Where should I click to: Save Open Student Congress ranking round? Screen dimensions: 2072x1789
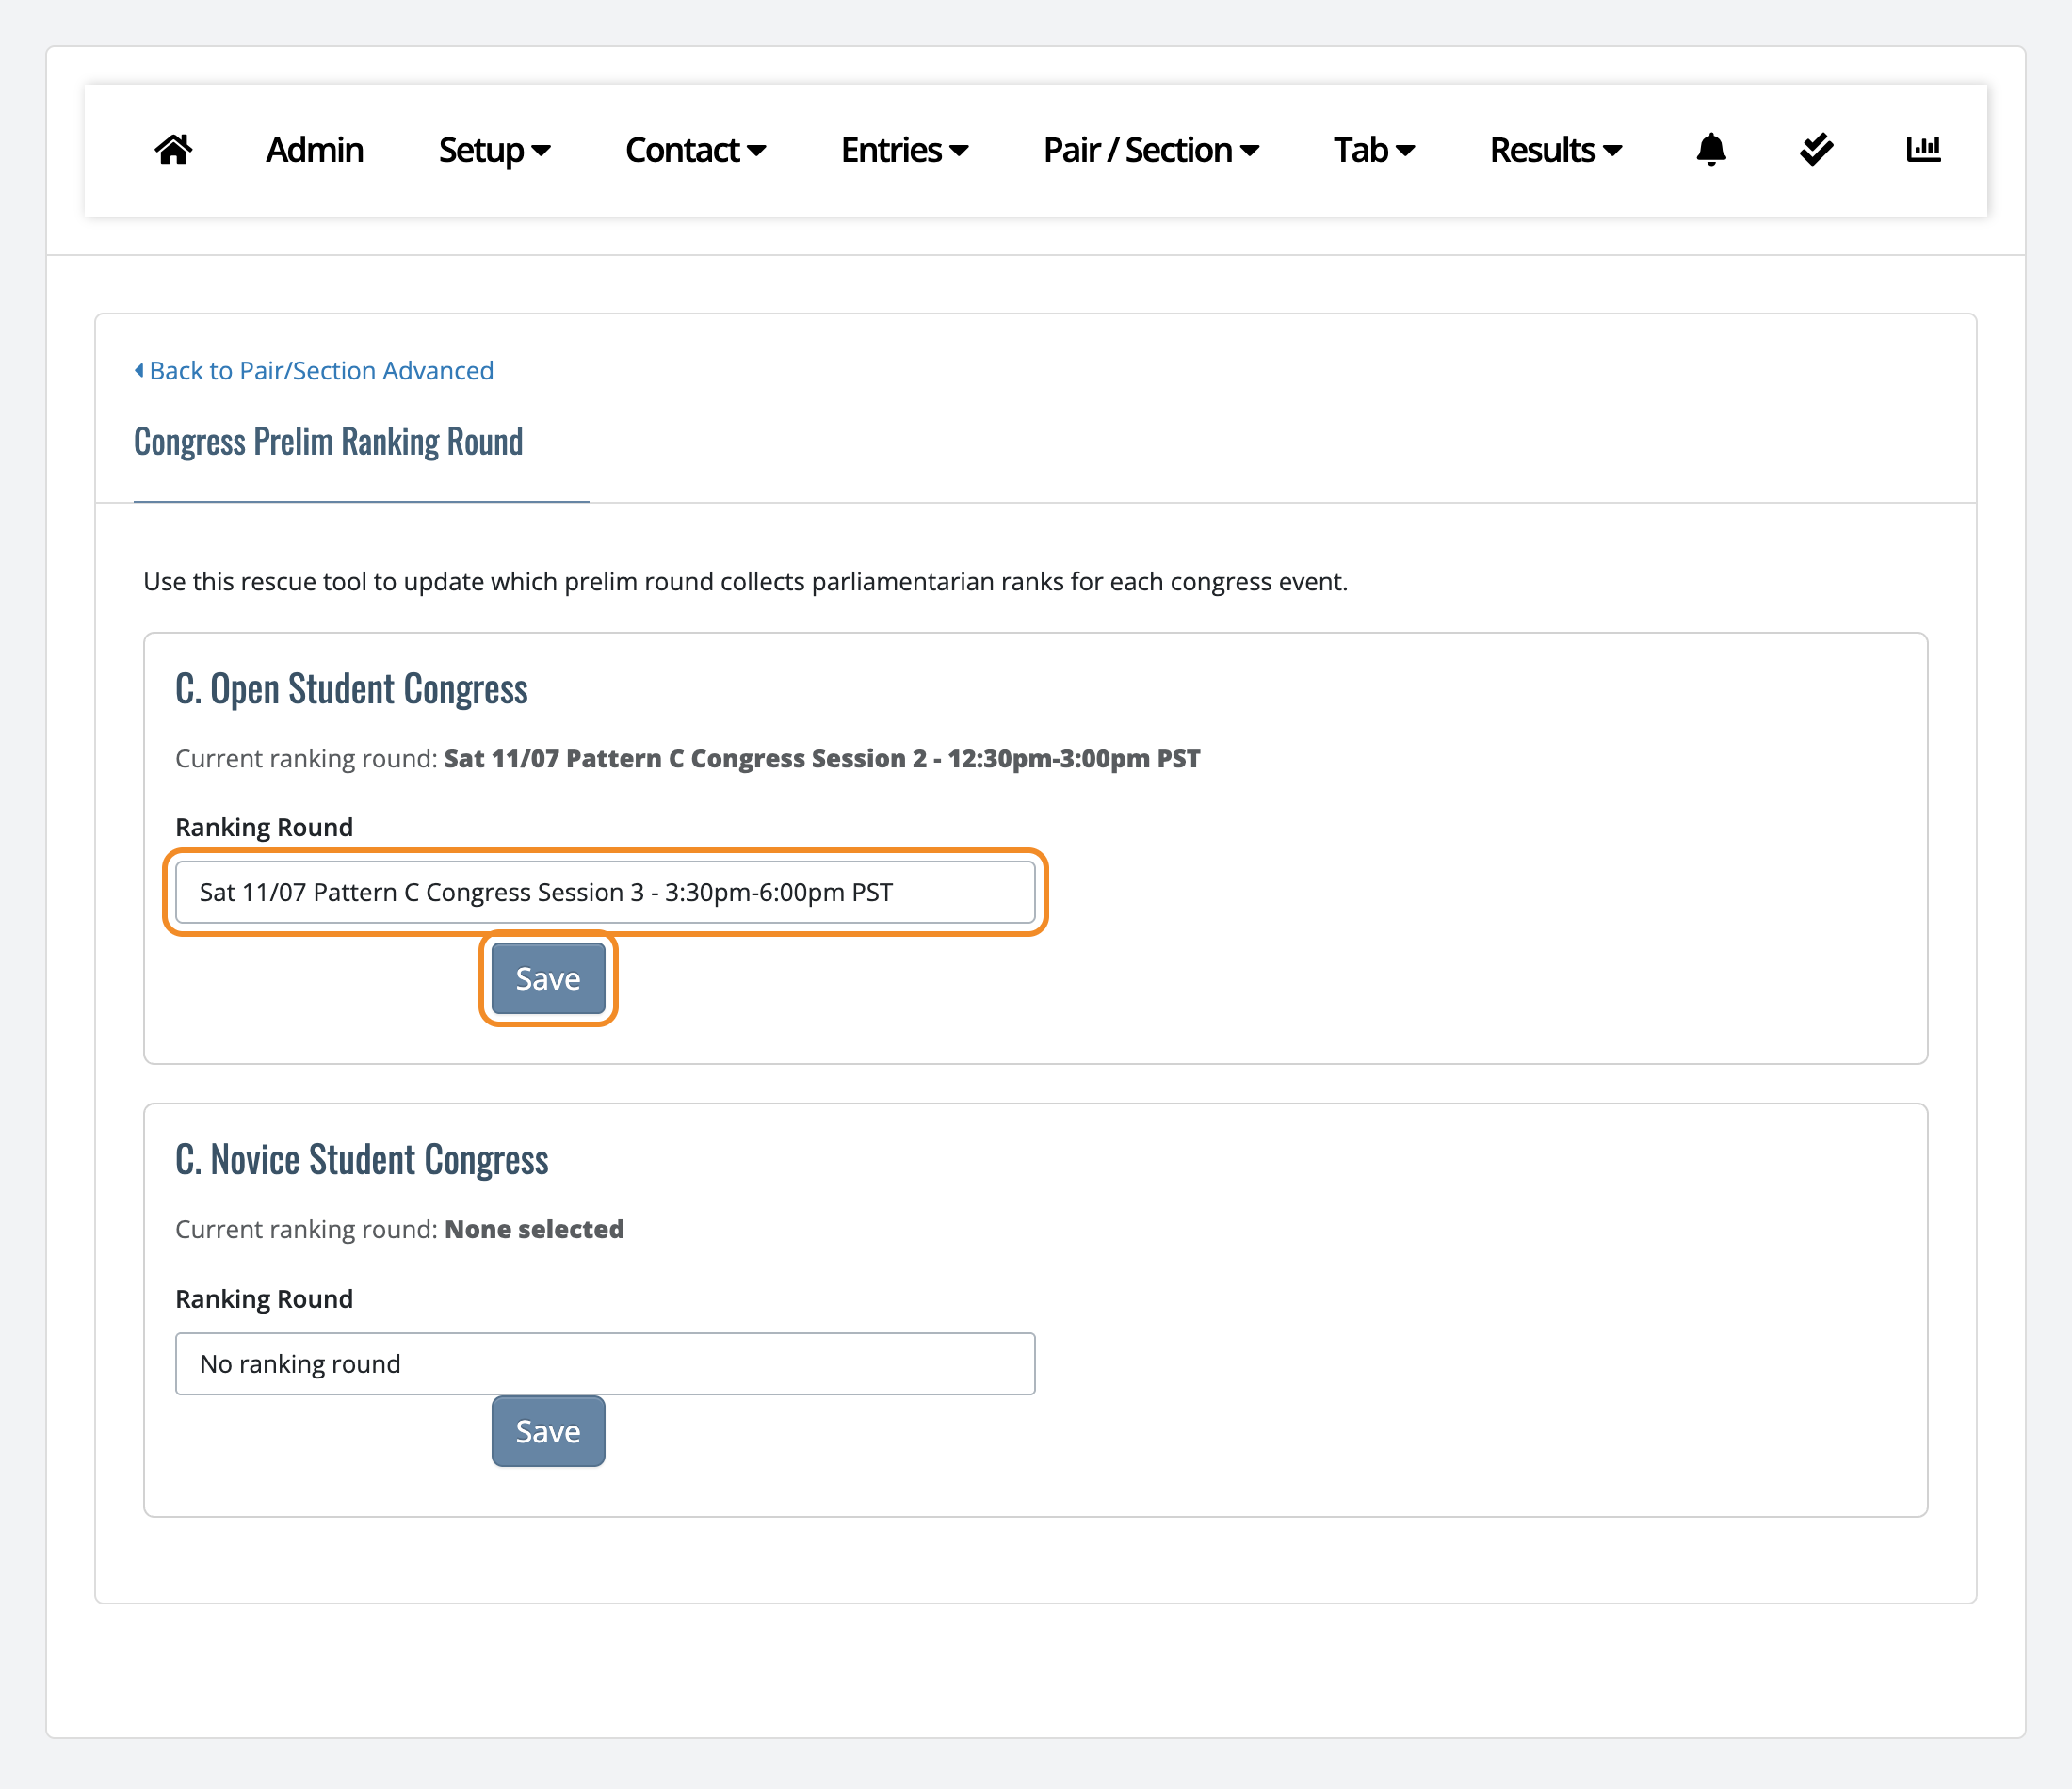[x=548, y=978]
